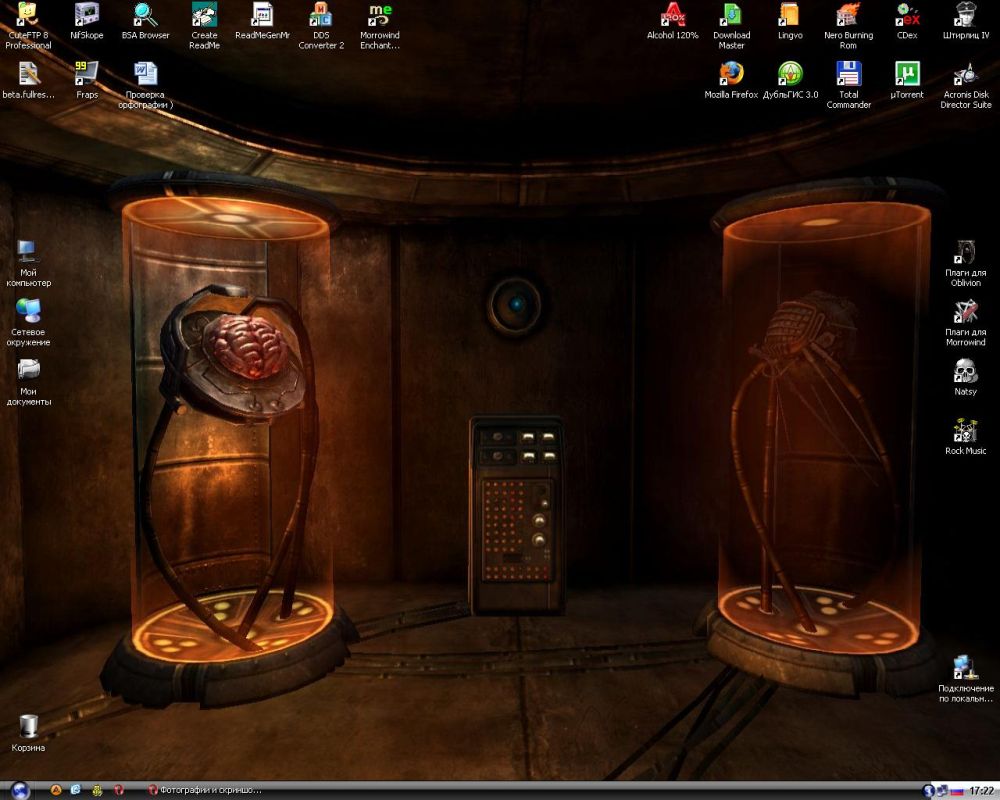The height and width of the screenshot is (800, 1000).
Task: Select the Download Master icon
Action: (731, 26)
